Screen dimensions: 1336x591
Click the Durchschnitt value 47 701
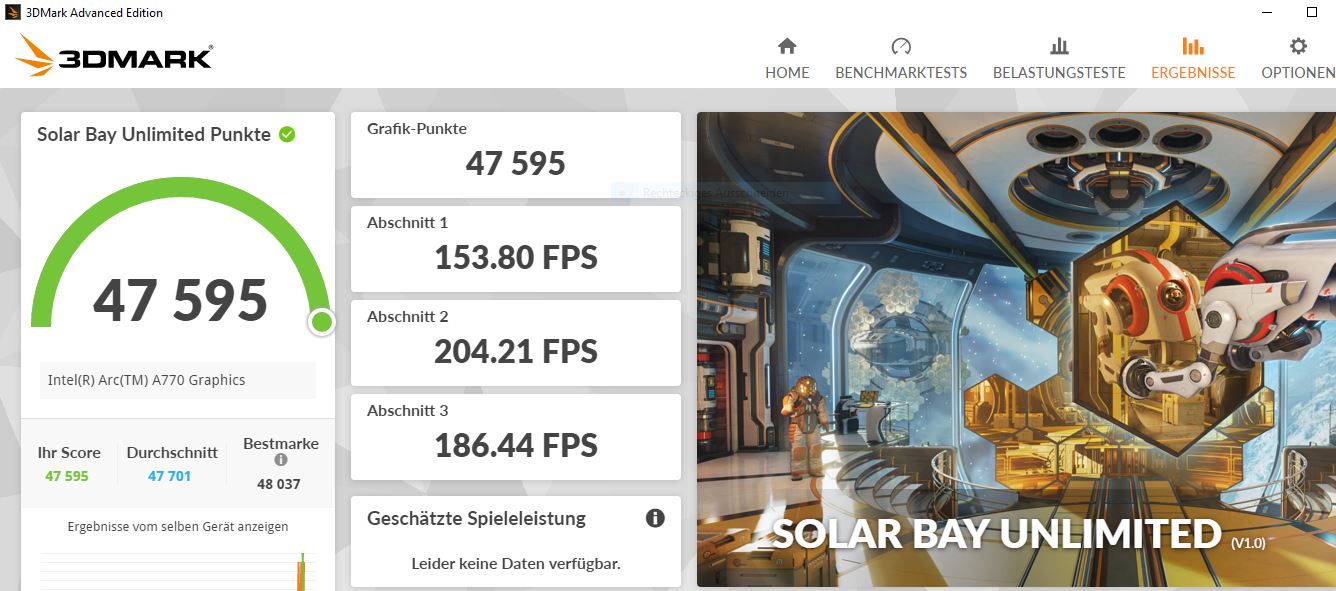click(x=169, y=476)
